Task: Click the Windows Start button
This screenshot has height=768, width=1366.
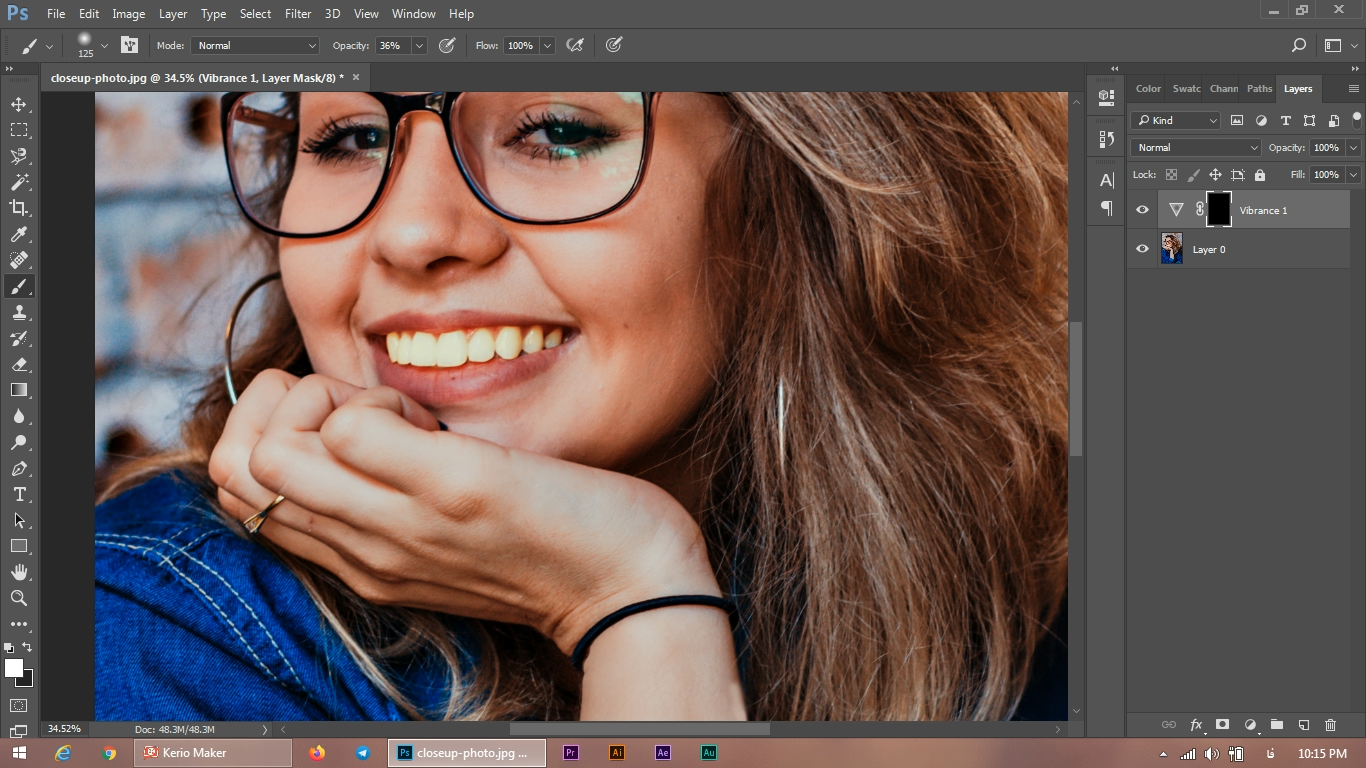Action: 19,753
